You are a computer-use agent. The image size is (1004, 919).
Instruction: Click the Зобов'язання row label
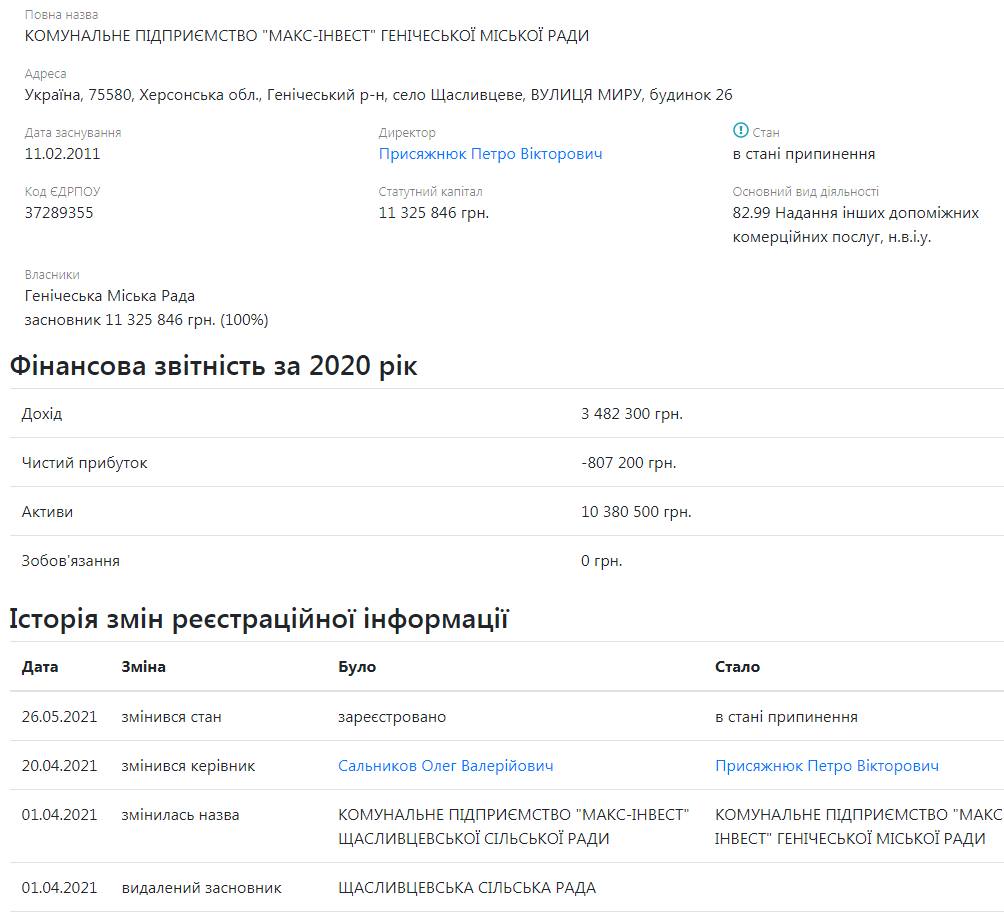click(70, 561)
